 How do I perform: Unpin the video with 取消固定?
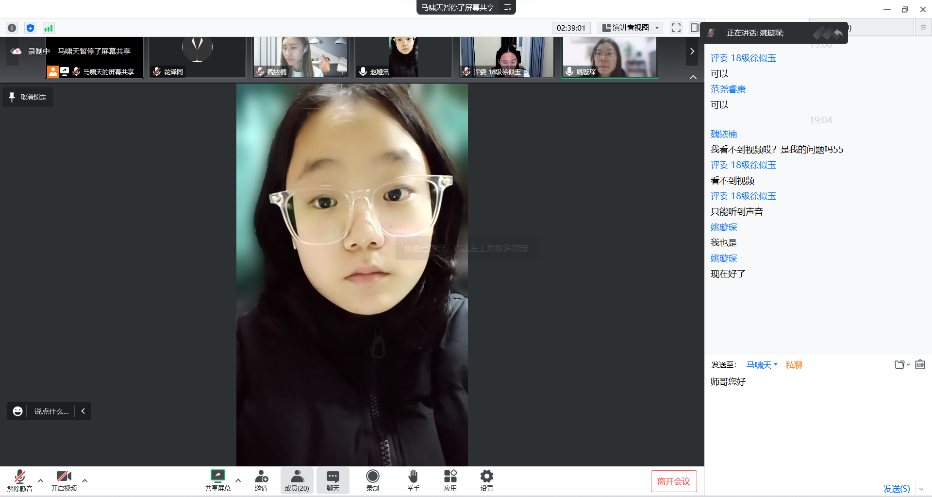coord(27,97)
